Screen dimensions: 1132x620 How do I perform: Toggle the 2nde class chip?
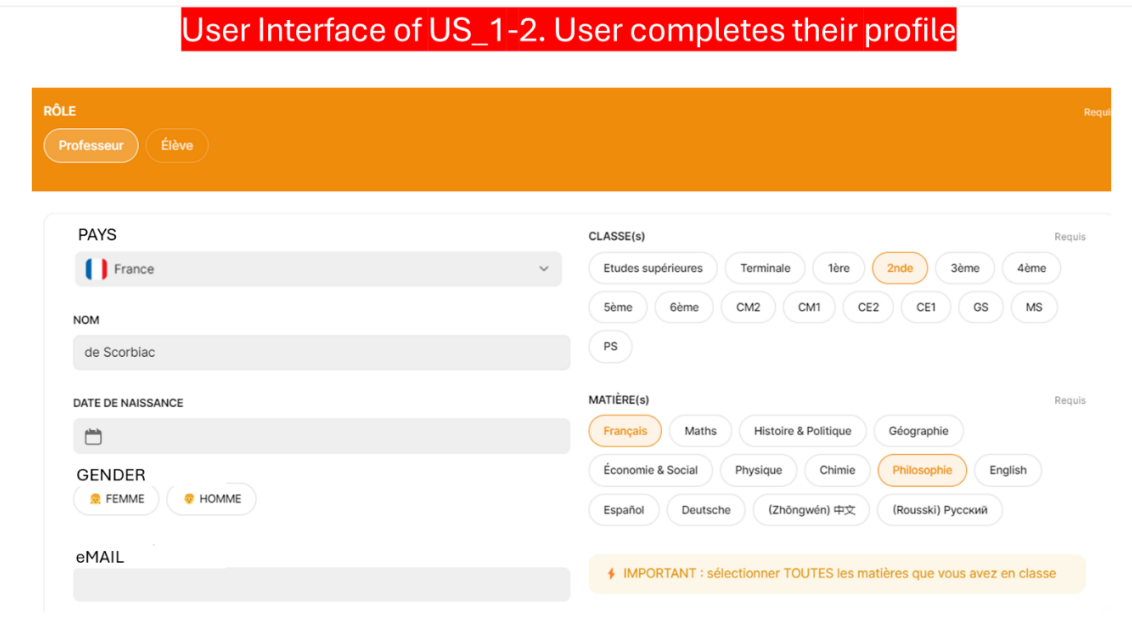tap(900, 268)
